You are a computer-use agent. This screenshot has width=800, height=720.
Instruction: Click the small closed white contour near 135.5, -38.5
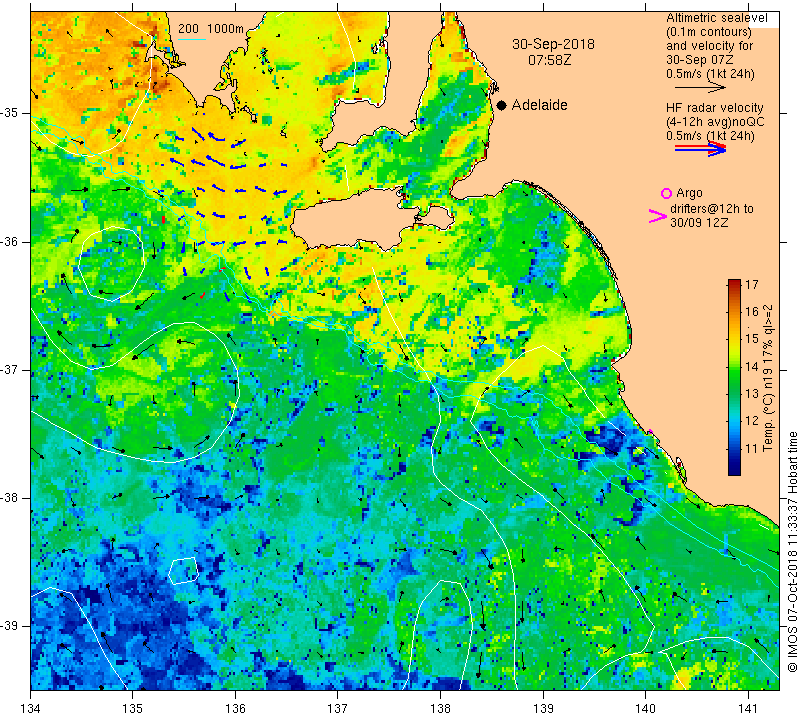coord(183,570)
